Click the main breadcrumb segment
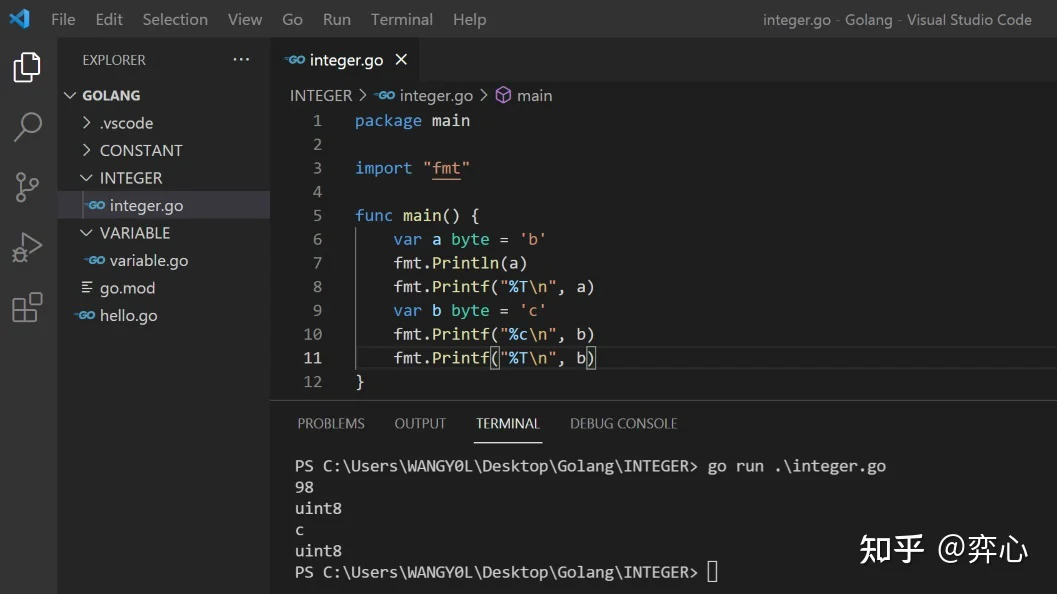This screenshot has height=594, width=1057. [x=535, y=96]
